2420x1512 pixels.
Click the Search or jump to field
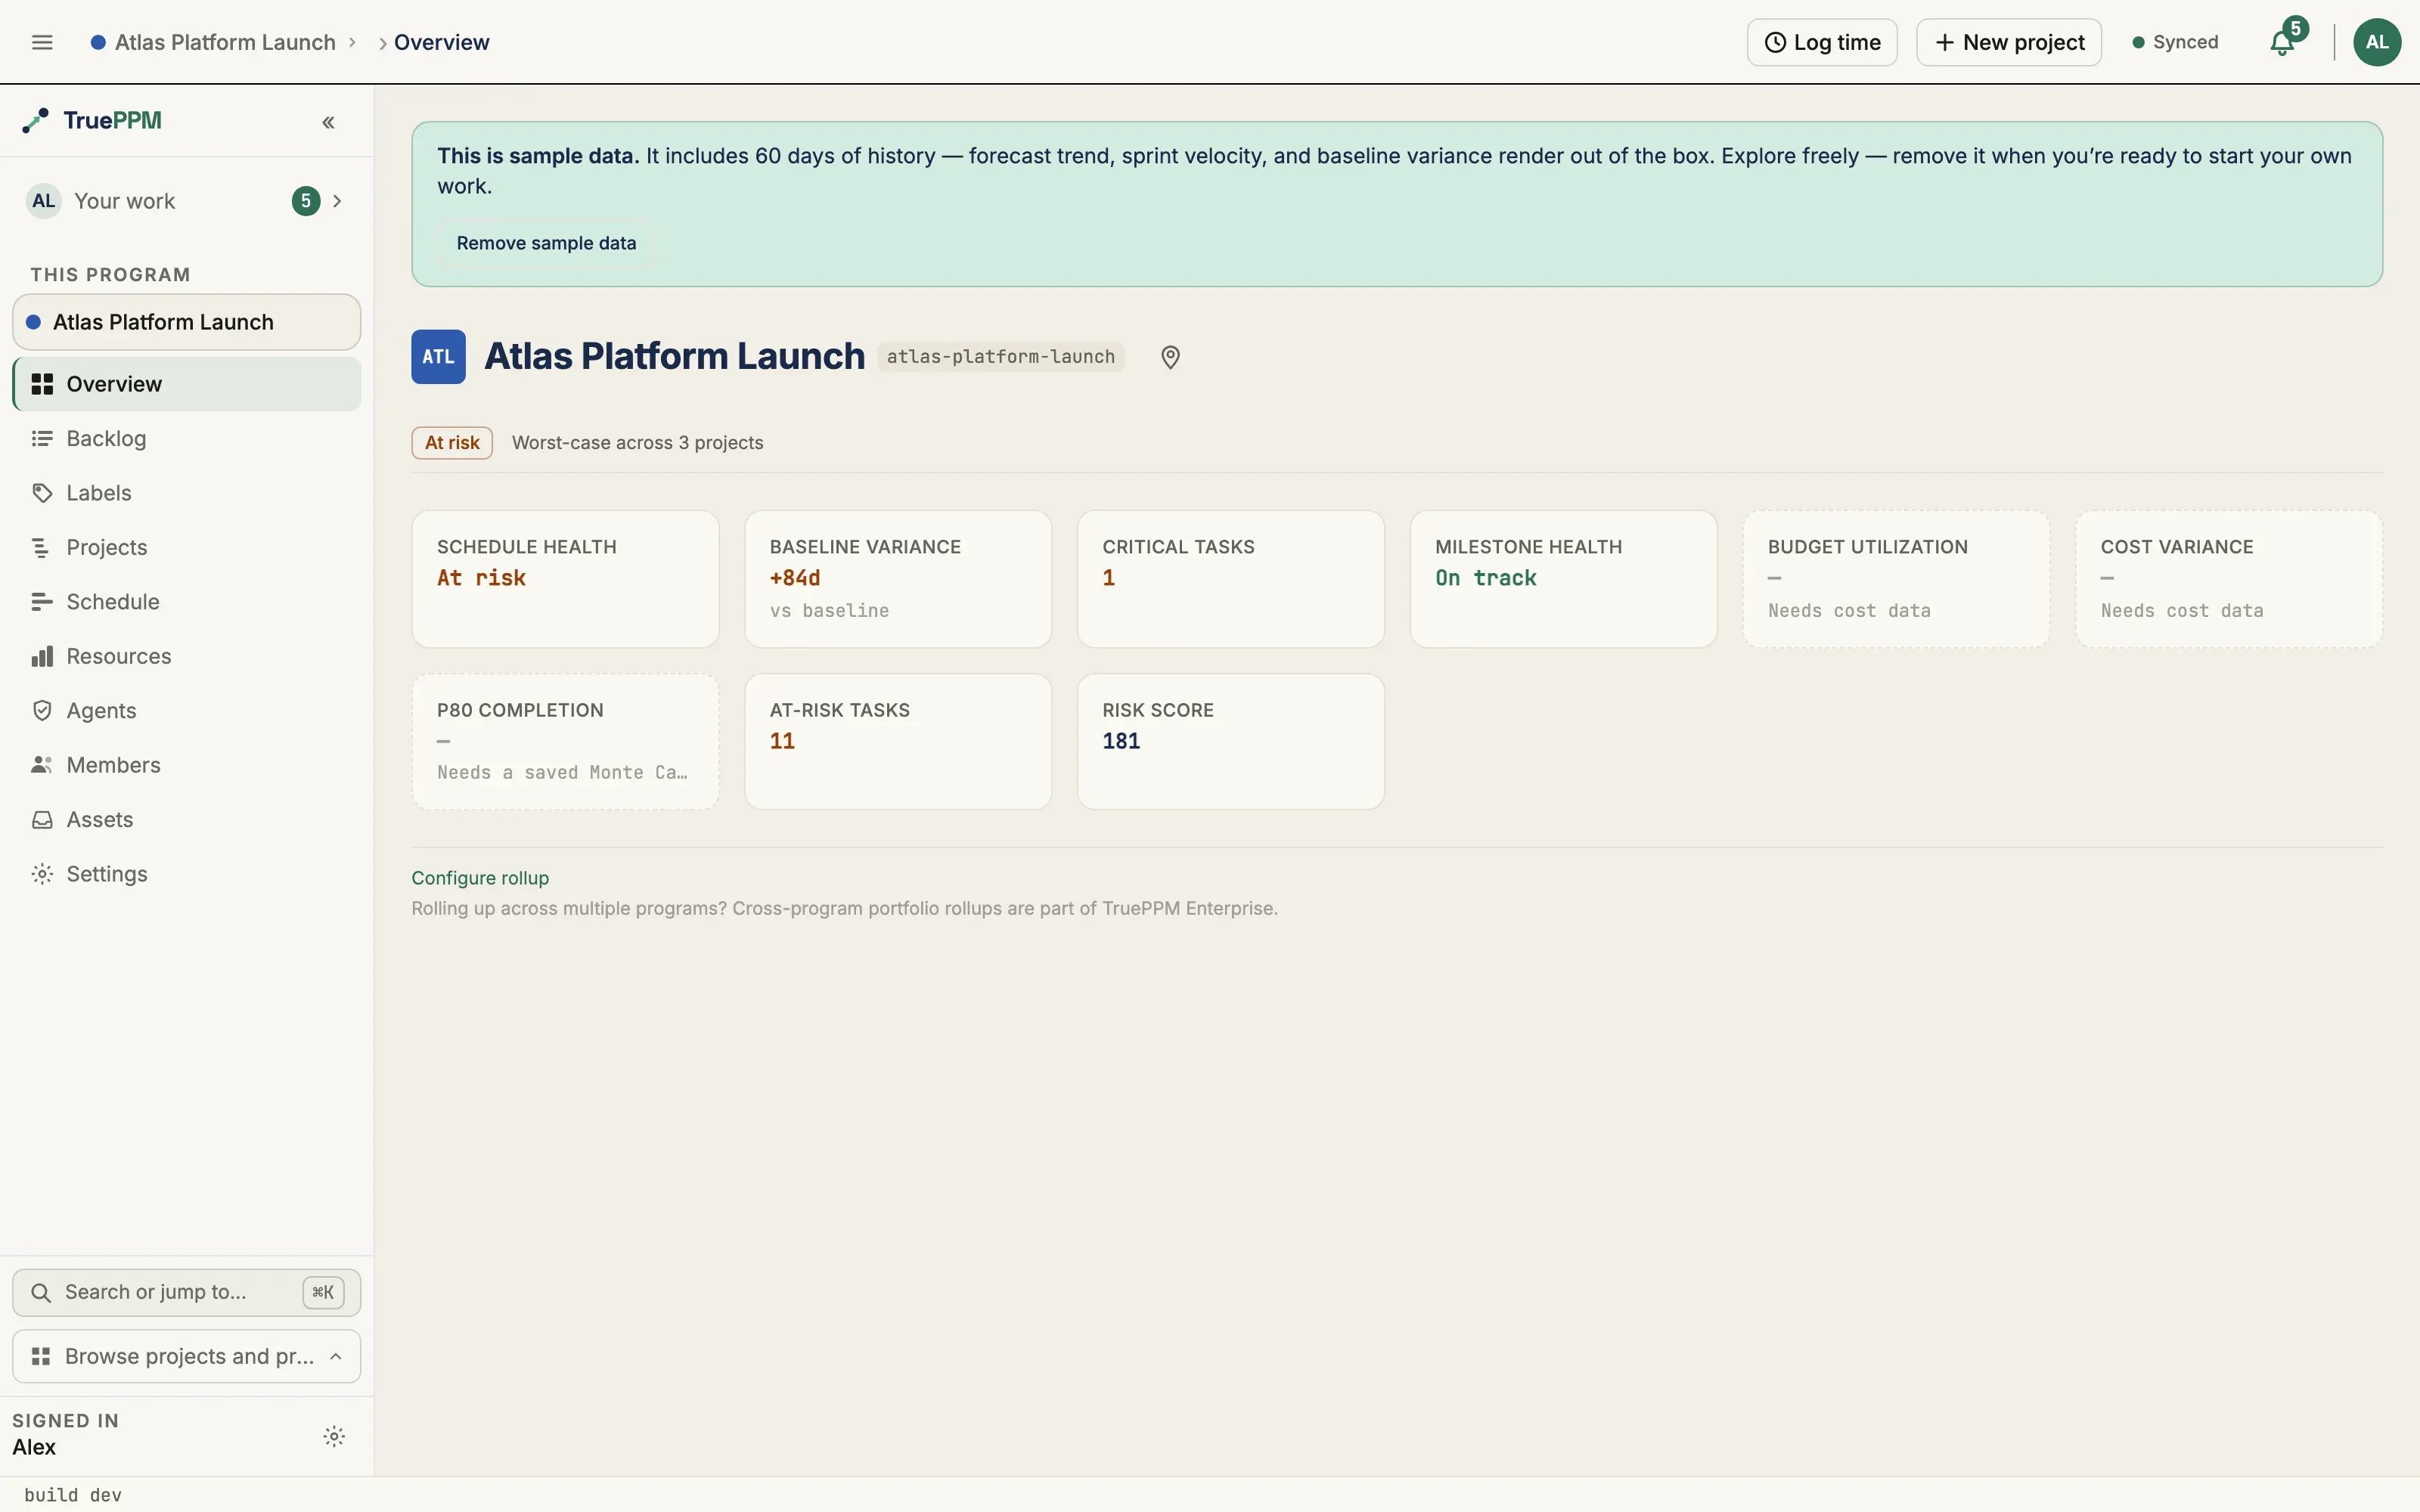click(x=187, y=1292)
